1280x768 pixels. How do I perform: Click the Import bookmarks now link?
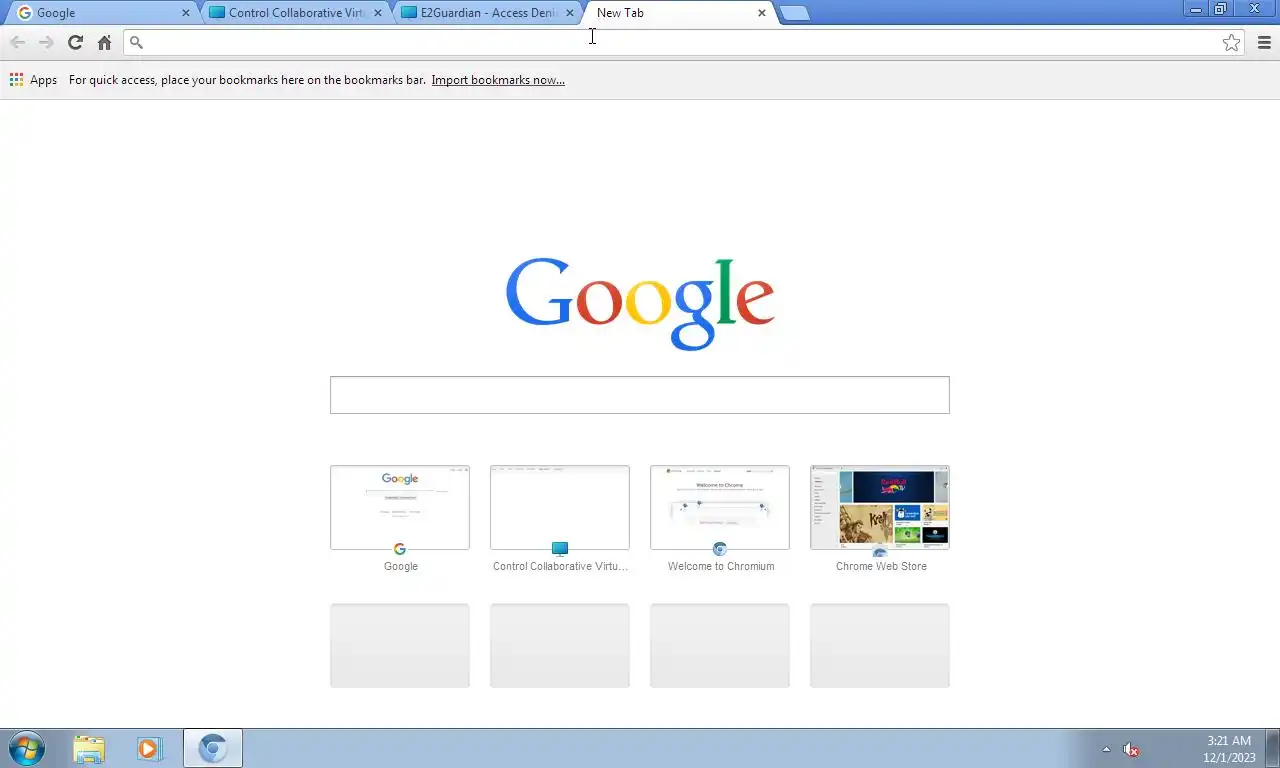click(498, 80)
